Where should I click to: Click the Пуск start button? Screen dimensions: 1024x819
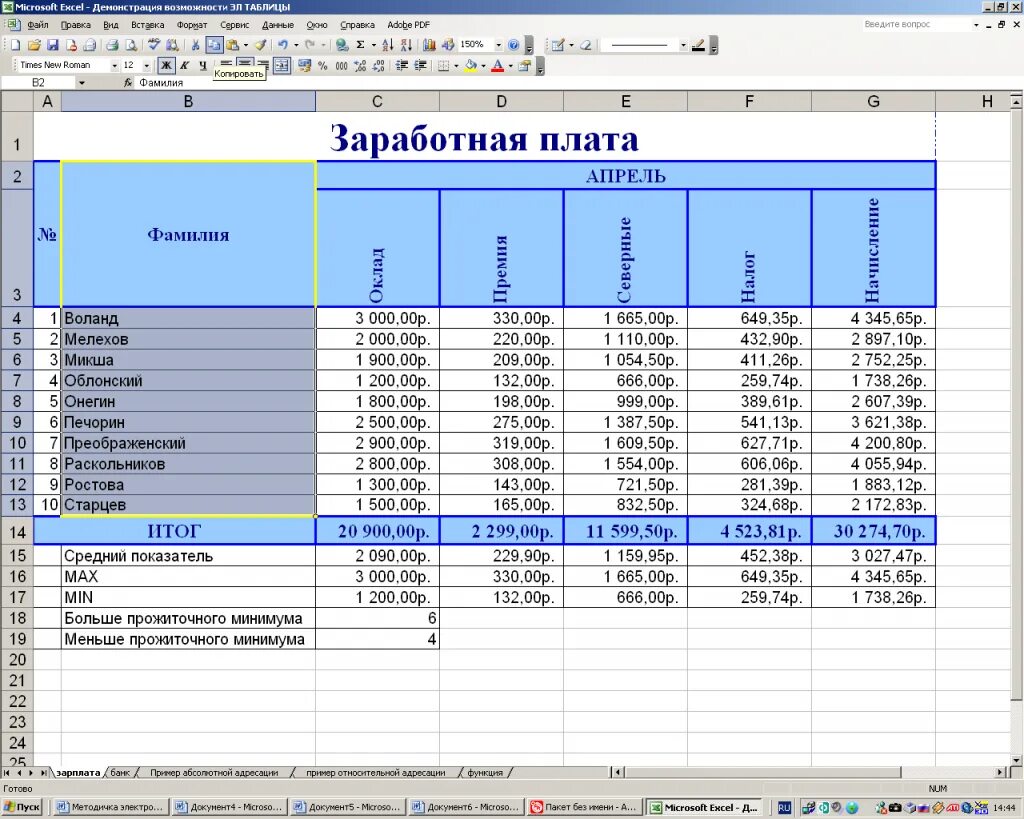(x=22, y=807)
